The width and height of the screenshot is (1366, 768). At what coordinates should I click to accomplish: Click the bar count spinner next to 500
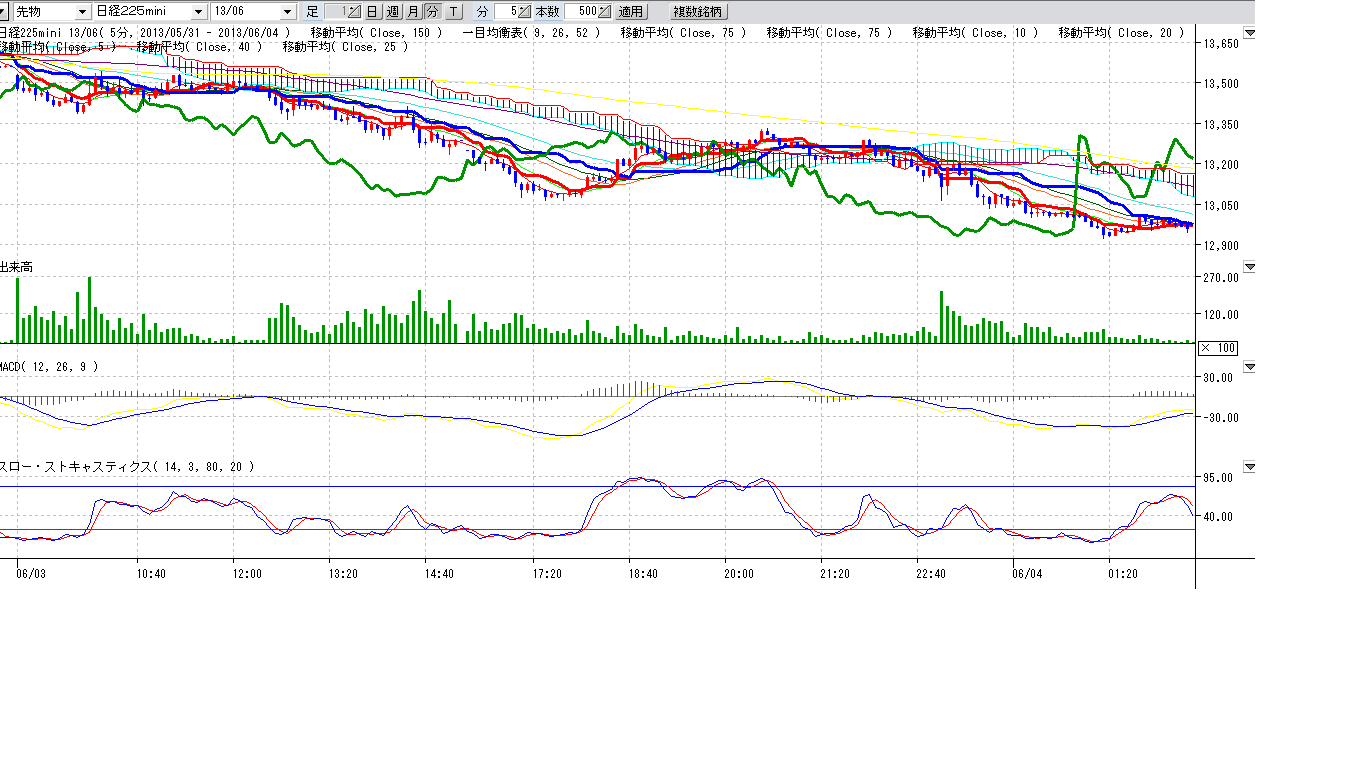[604, 12]
